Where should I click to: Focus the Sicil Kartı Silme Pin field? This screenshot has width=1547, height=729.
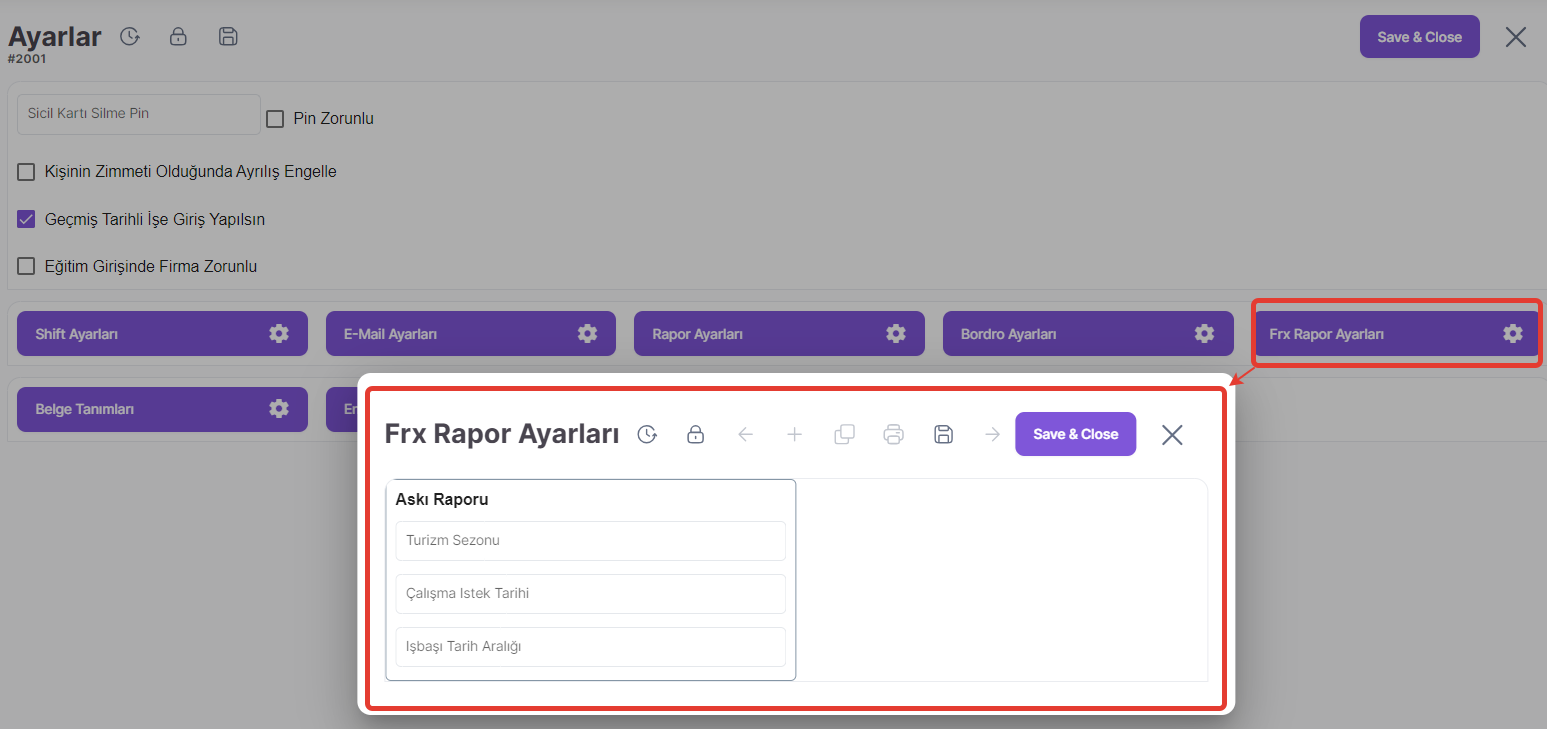pyautogui.click(x=139, y=114)
